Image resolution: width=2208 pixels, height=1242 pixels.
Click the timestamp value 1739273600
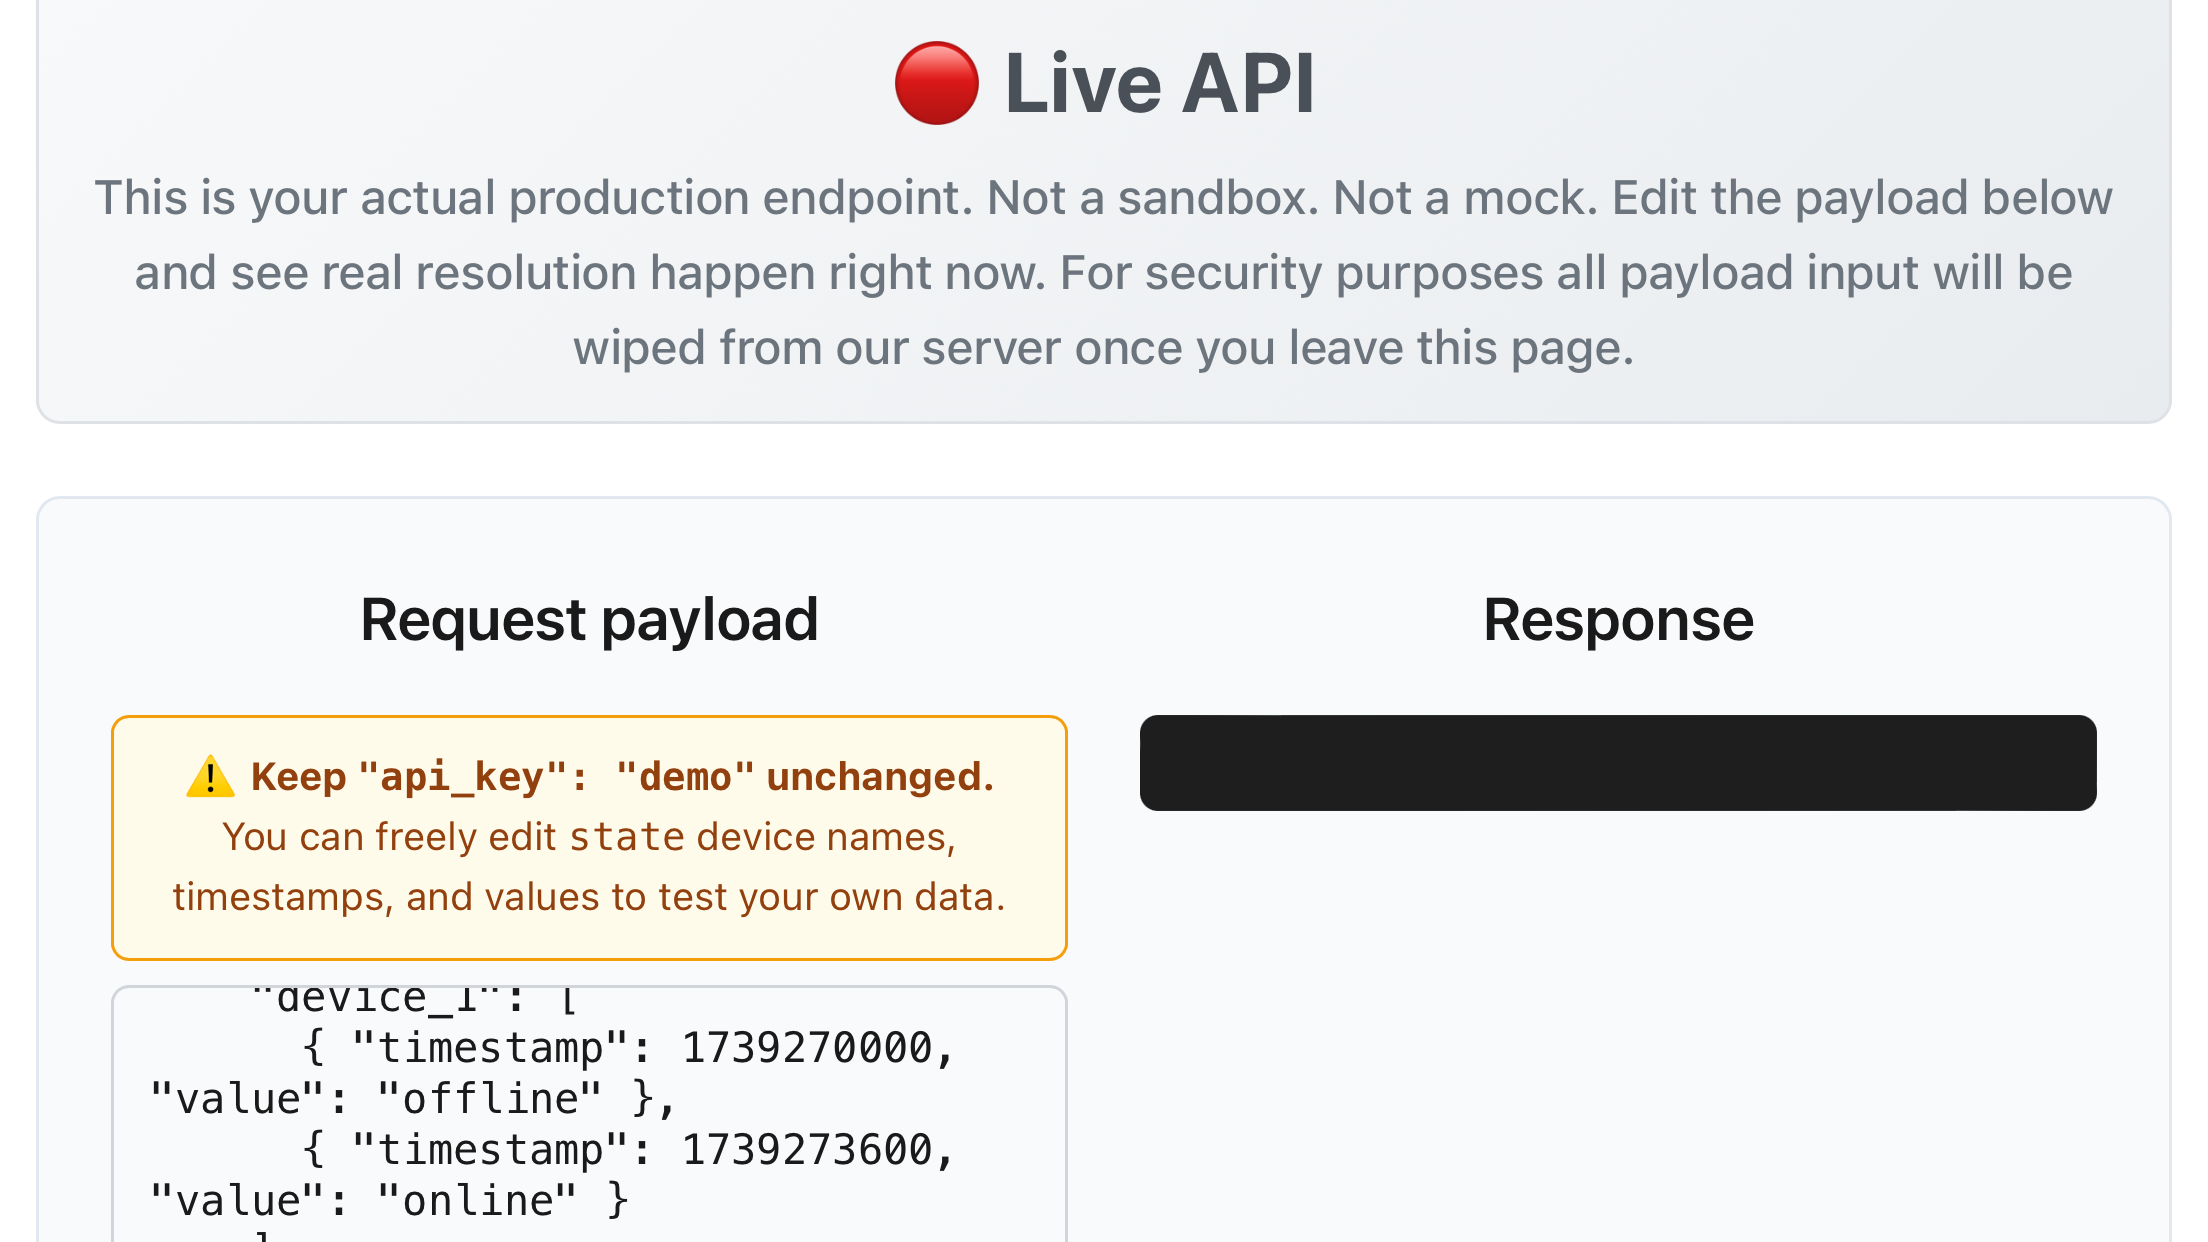(x=806, y=1150)
